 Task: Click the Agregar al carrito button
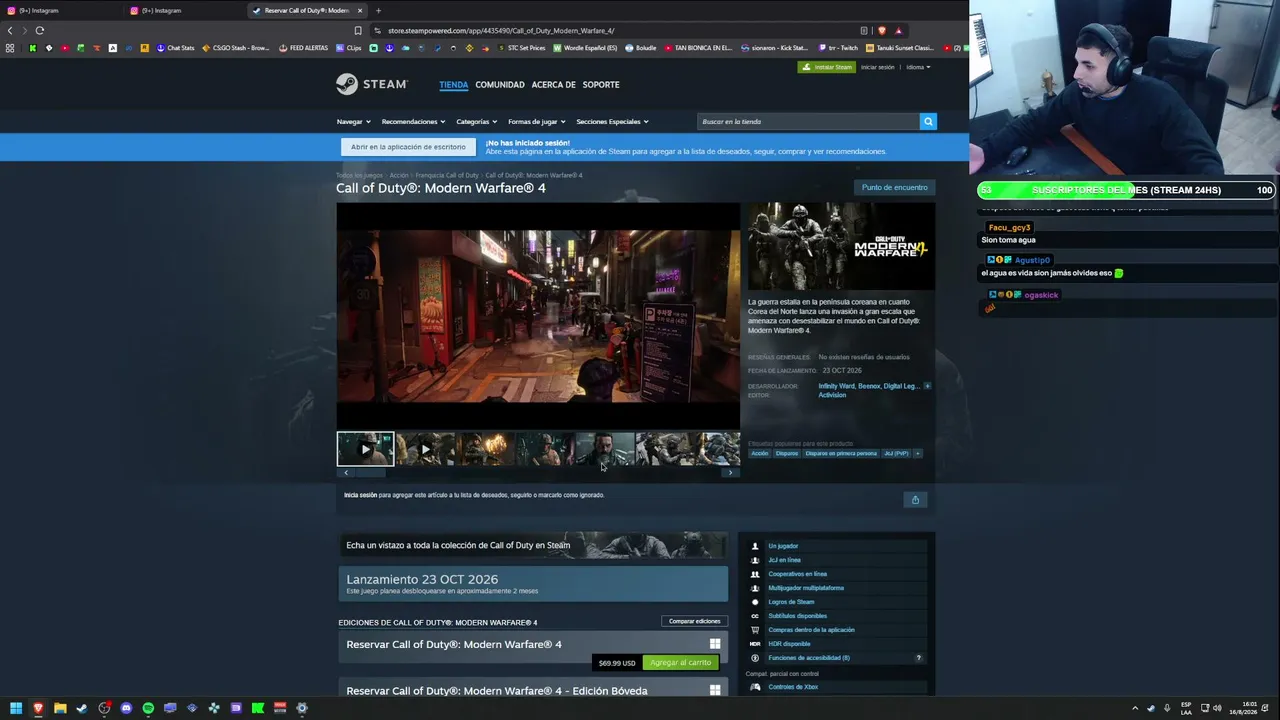(x=680, y=663)
